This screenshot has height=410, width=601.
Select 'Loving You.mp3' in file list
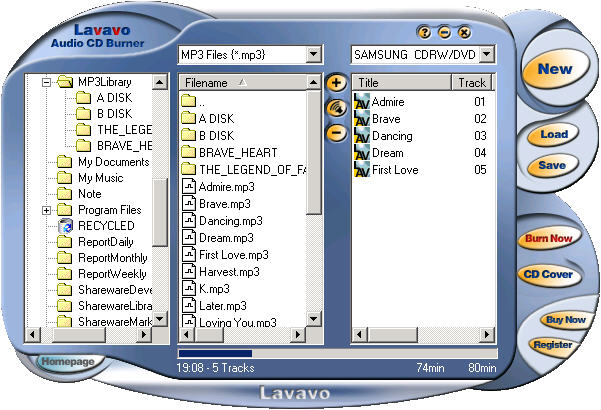tap(238, 323)
